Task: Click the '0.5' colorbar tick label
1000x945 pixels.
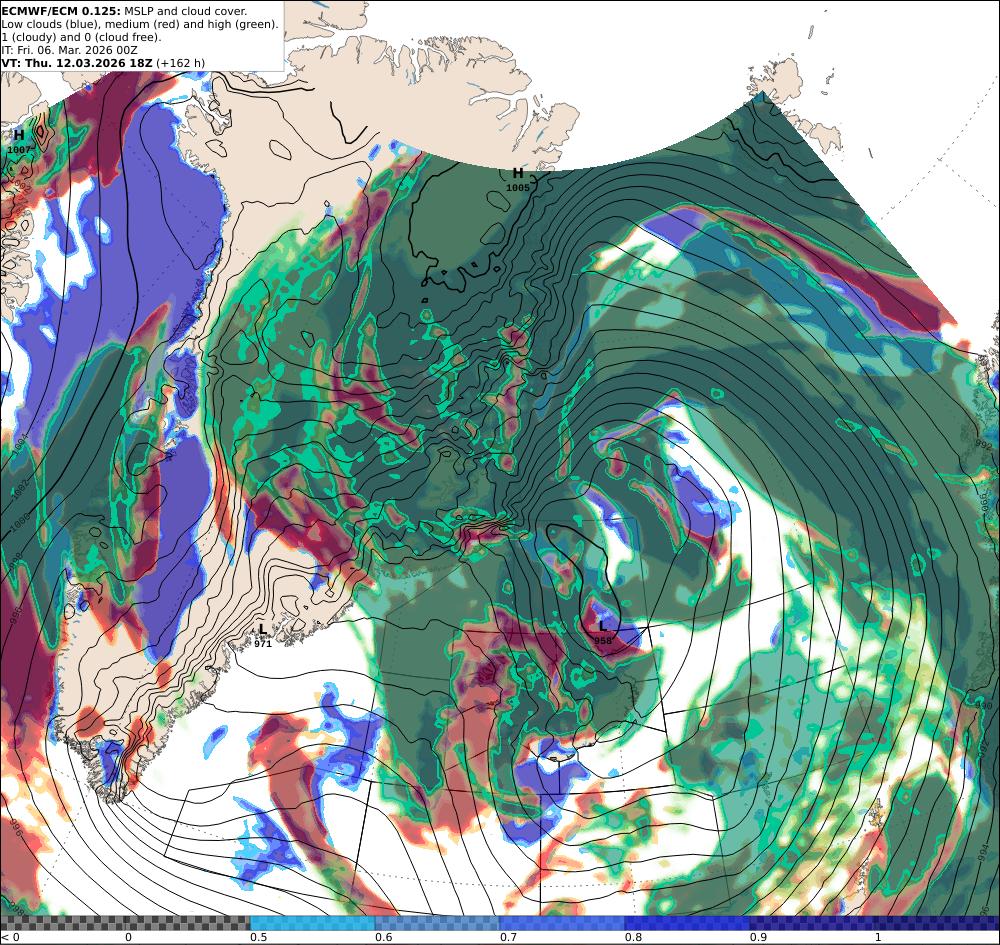Action: (x=258, y=937)
